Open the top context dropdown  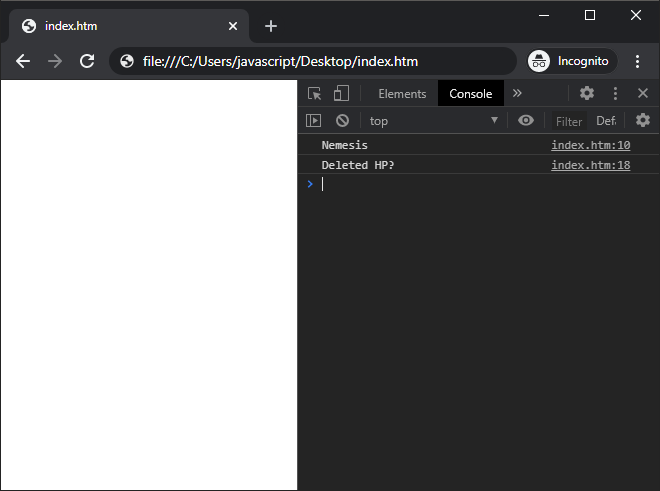[x=434, y=121]
